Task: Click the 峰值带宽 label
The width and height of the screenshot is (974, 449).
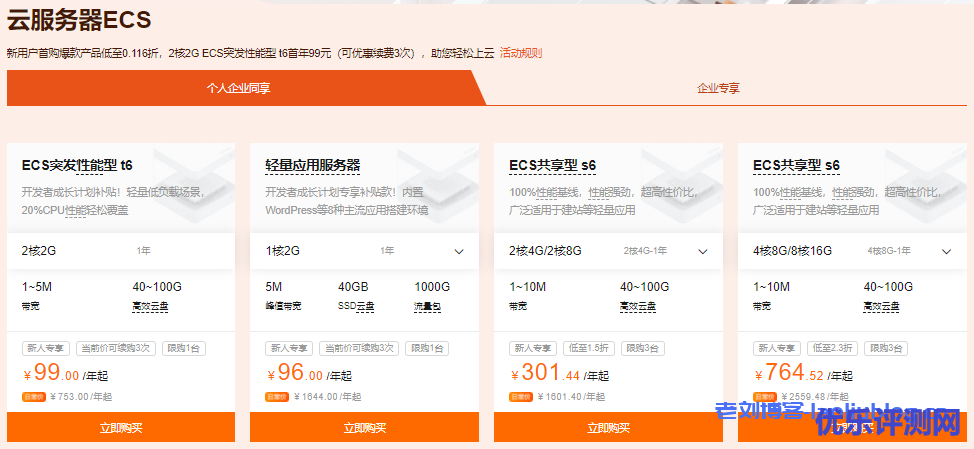Action: click(x=283, y=306)
